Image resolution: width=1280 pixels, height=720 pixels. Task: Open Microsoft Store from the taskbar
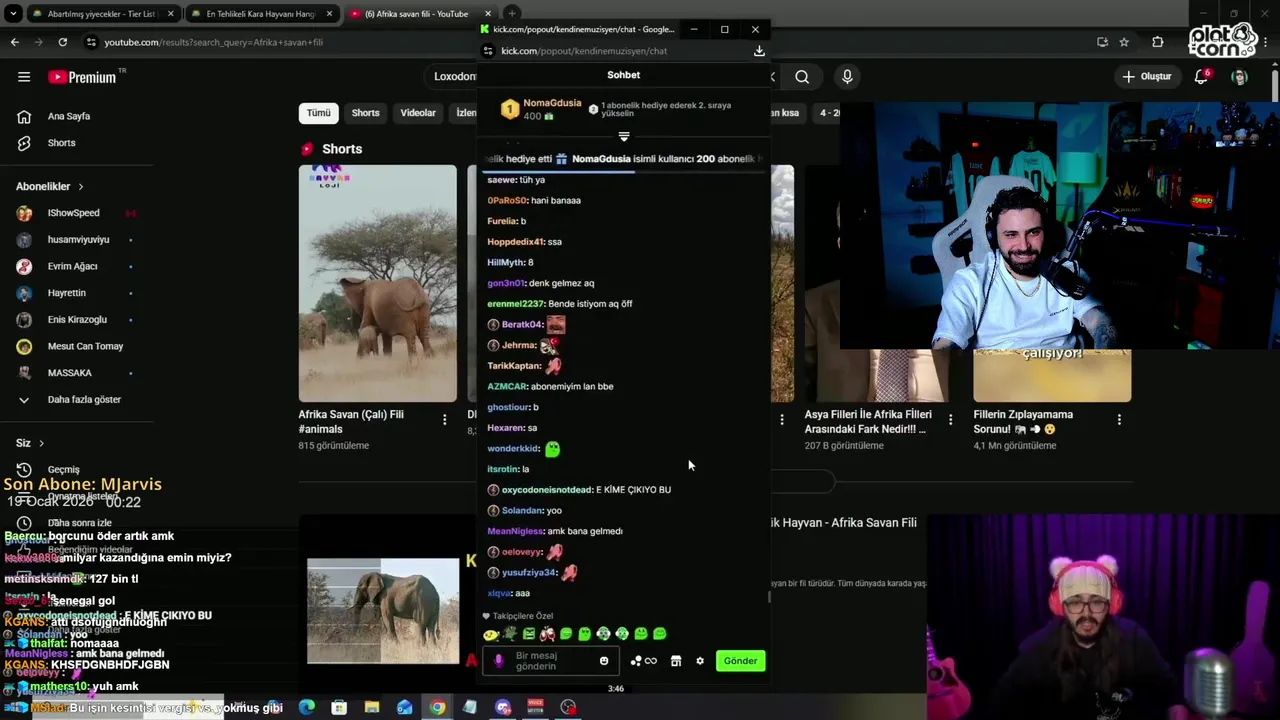tap(339, 707)
